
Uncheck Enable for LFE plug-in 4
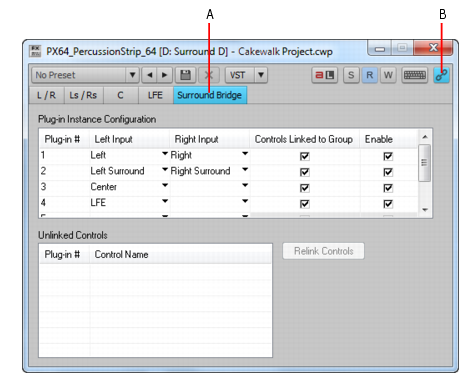[388, 204]
